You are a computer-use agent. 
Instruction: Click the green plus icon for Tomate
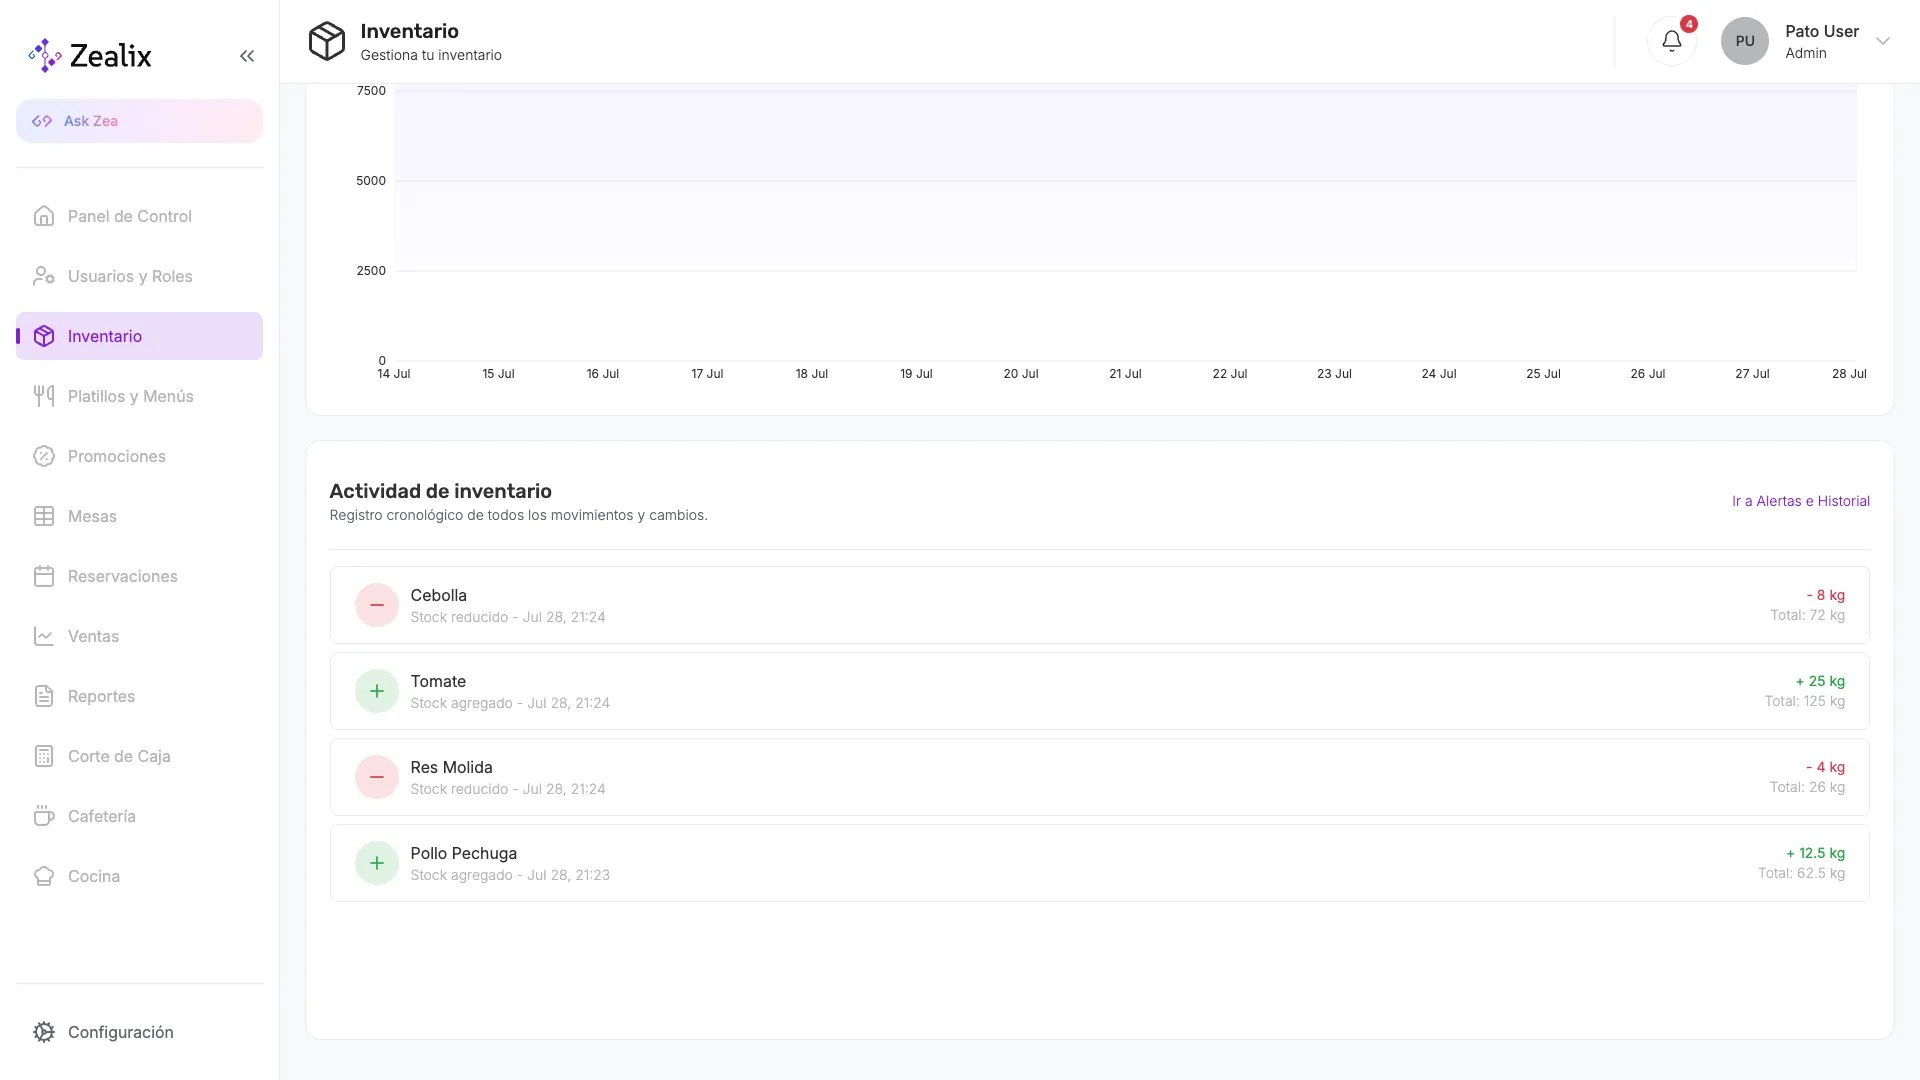(377, 691)
